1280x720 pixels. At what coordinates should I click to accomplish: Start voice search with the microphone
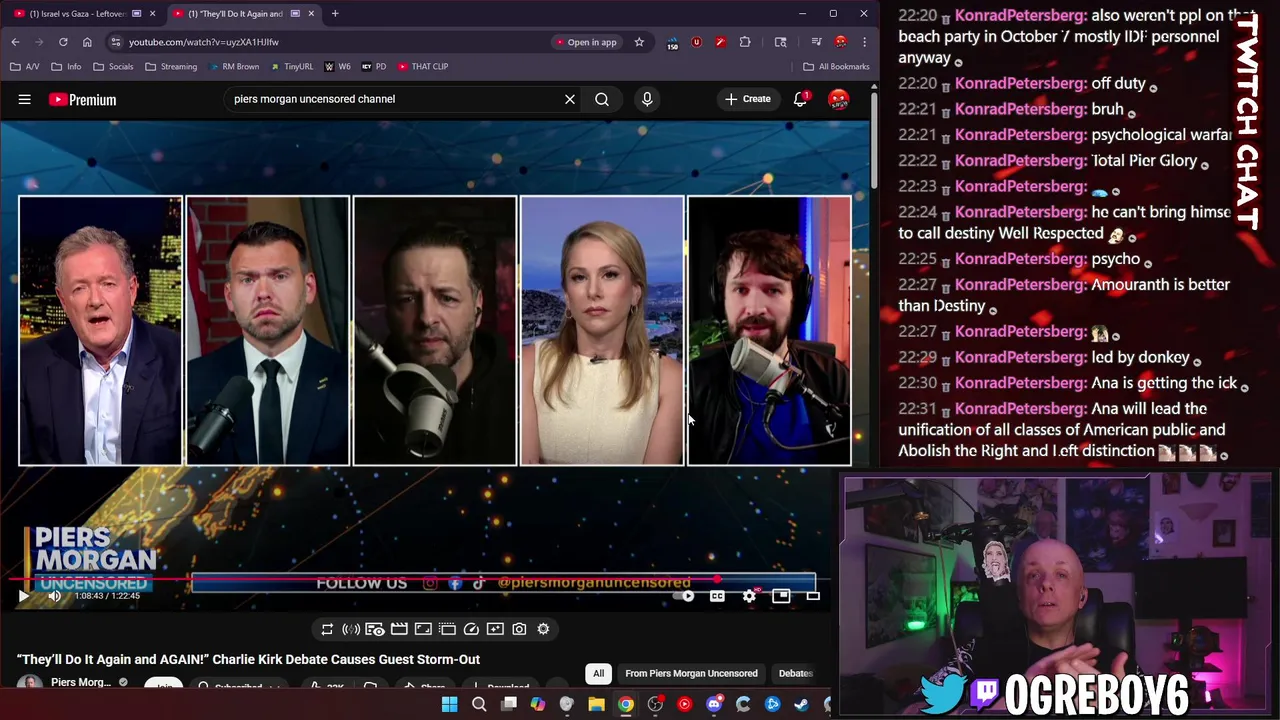[647, 99]
